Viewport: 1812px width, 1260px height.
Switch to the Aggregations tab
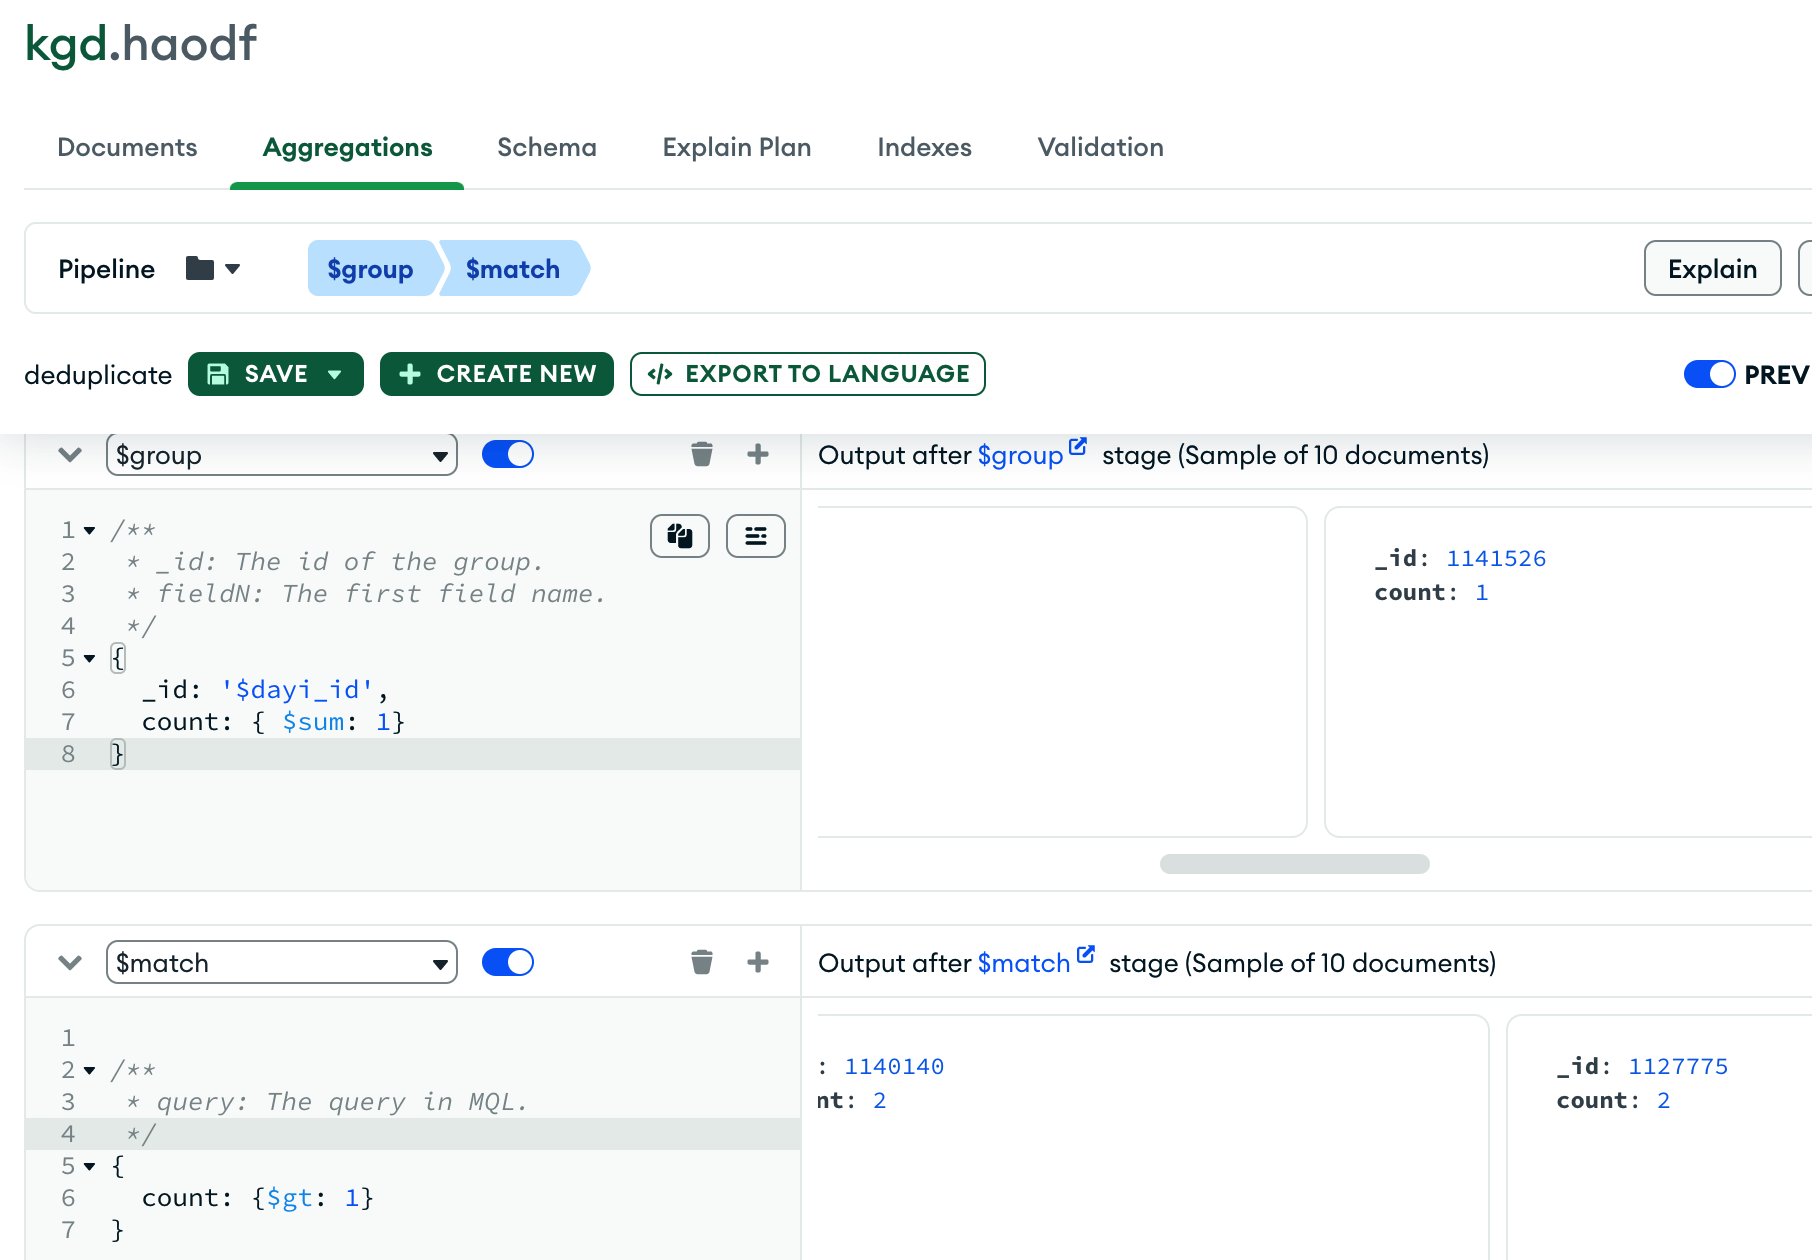click(x=347, y=148)
